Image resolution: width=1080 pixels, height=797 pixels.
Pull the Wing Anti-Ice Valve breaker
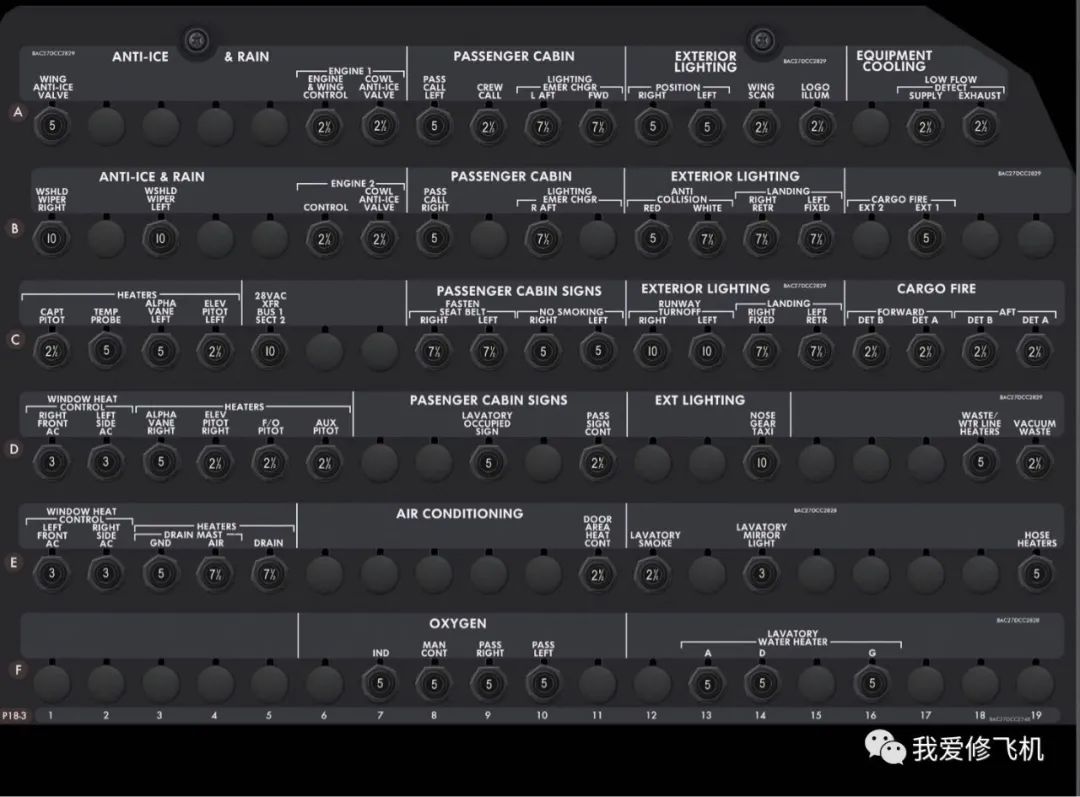coord(52,126)
